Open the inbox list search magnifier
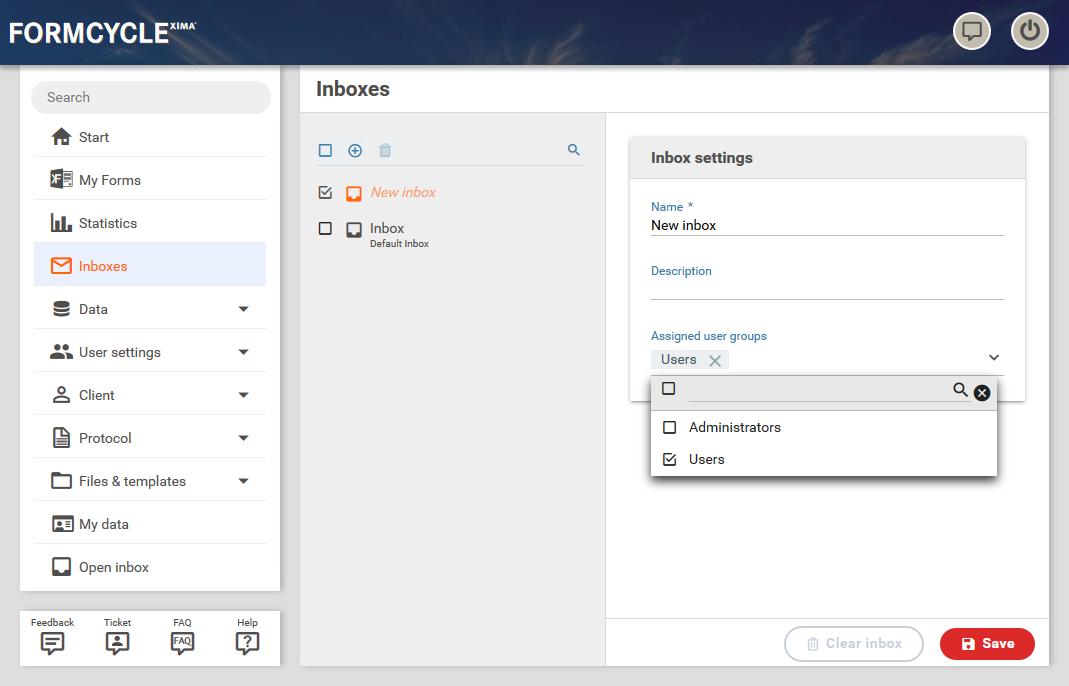Image resolution: width=1069 pixels, height=686 pixels. coord(574,150)
